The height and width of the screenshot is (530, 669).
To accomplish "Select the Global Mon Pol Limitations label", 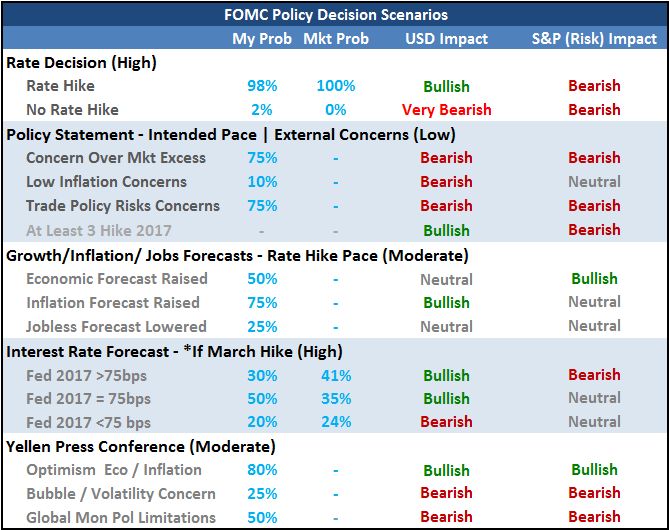I will tap(121, 518).
